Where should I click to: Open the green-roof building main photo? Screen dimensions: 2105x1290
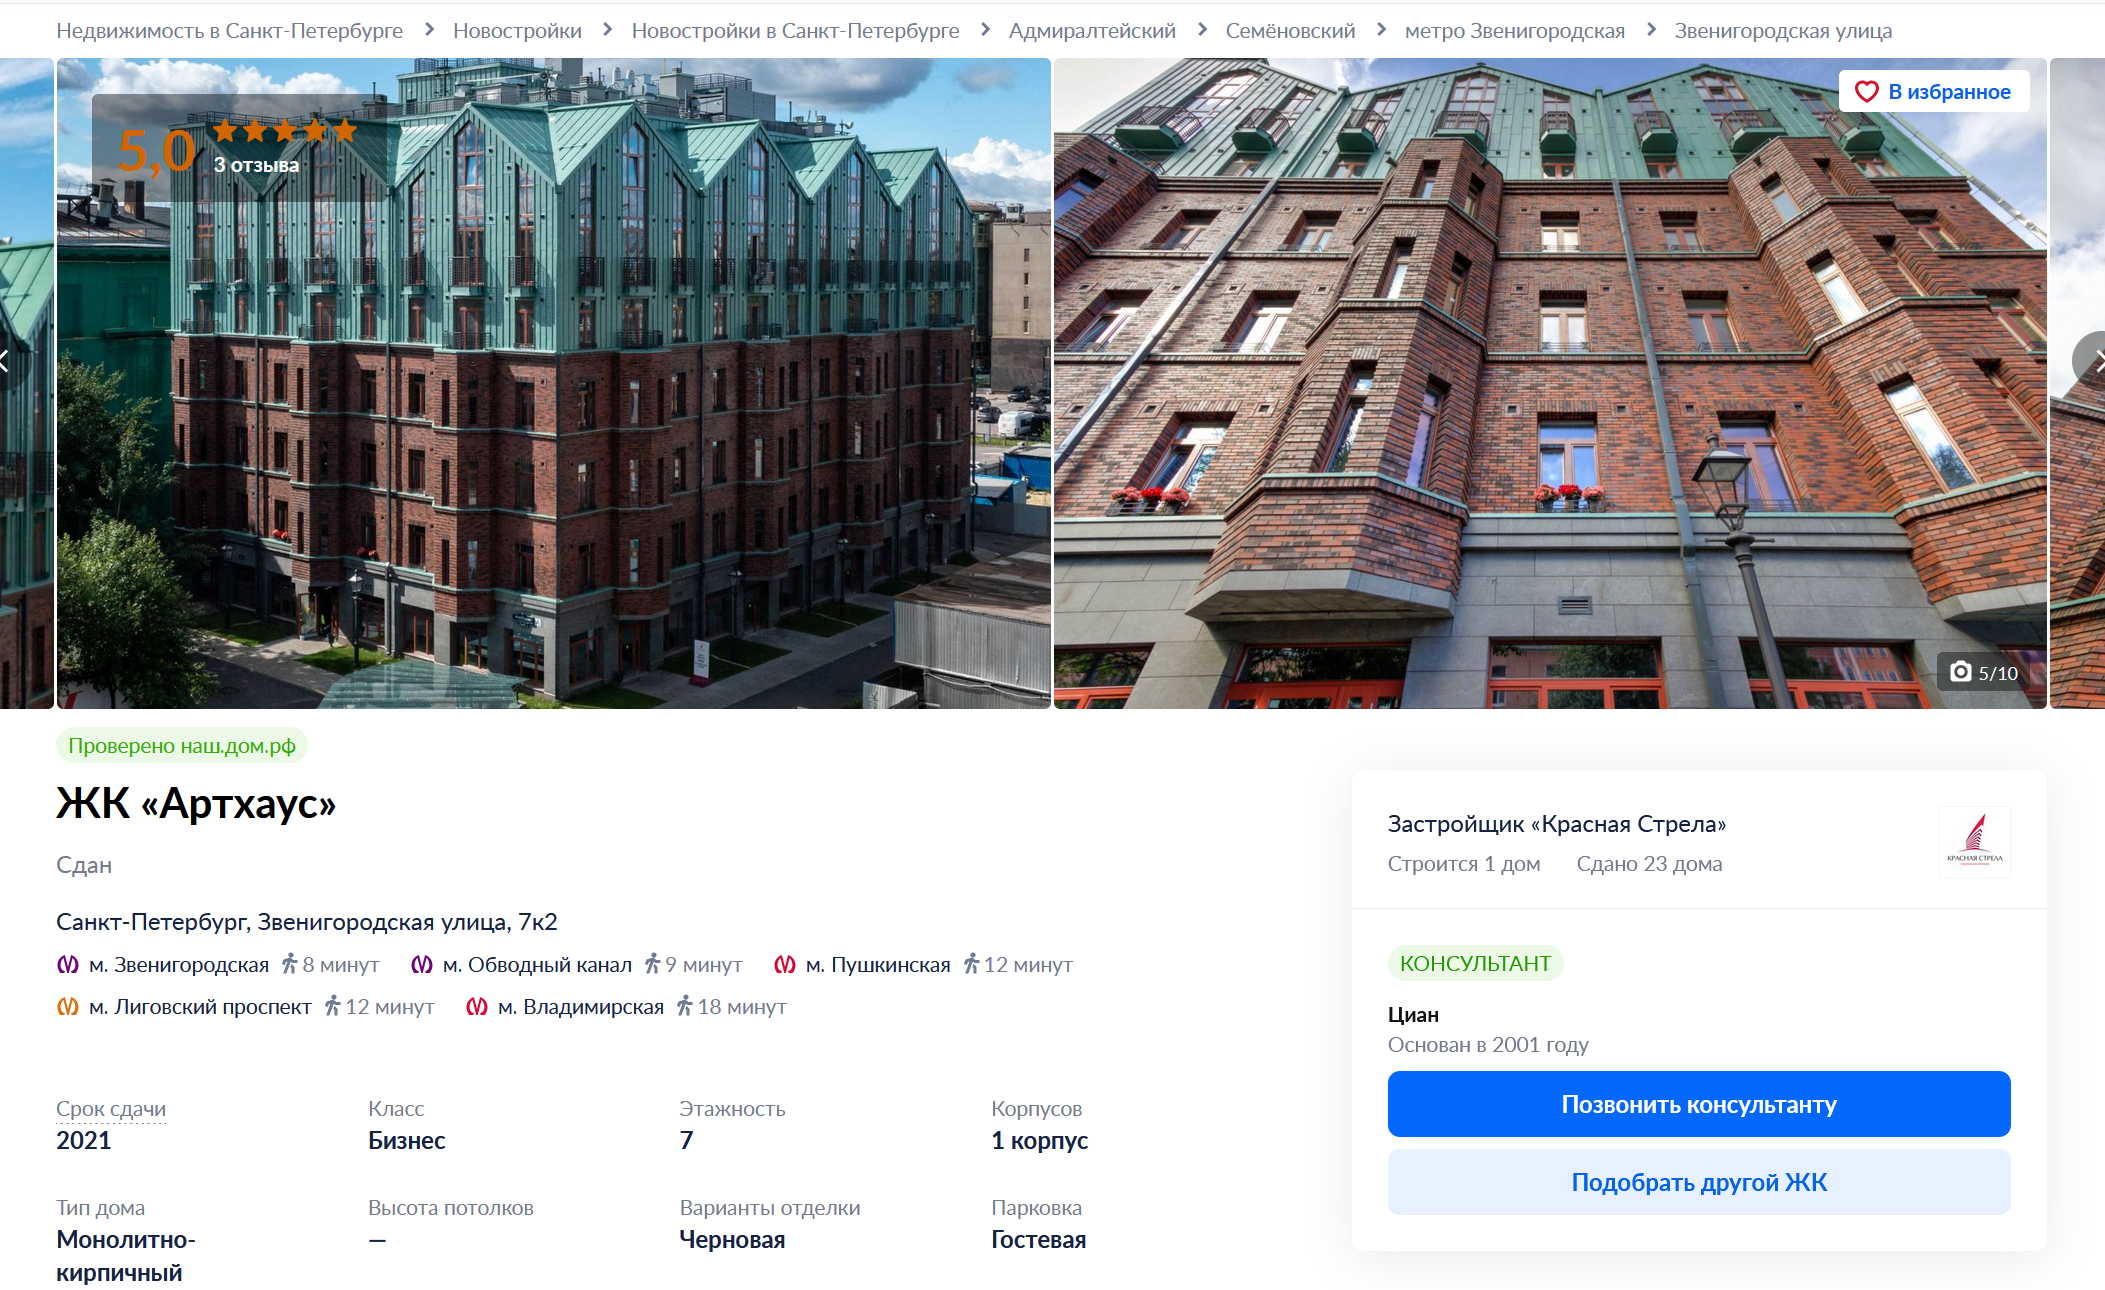[x=553, y=383]
